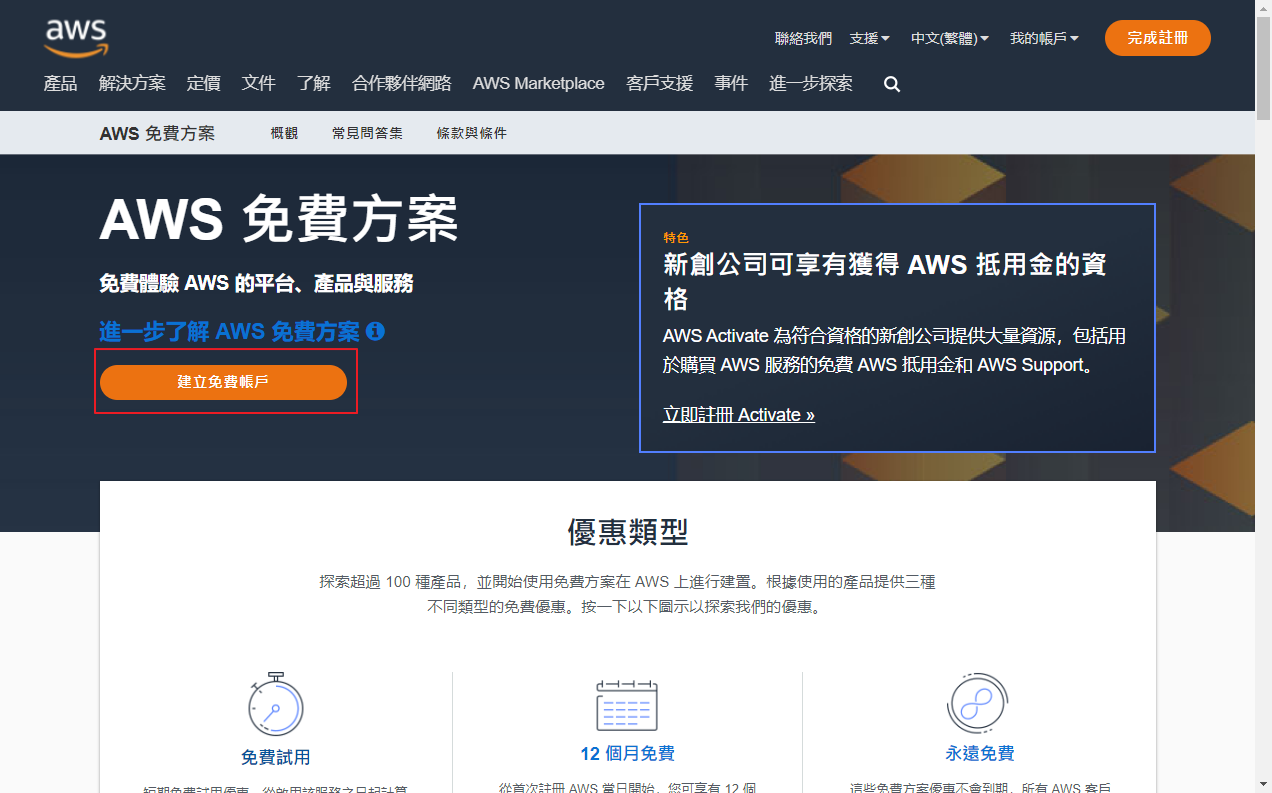The height and width of the screenshot is (793, 1272).
Task: Open the 合作夥伴網路 menu
Action: [402, 83]
